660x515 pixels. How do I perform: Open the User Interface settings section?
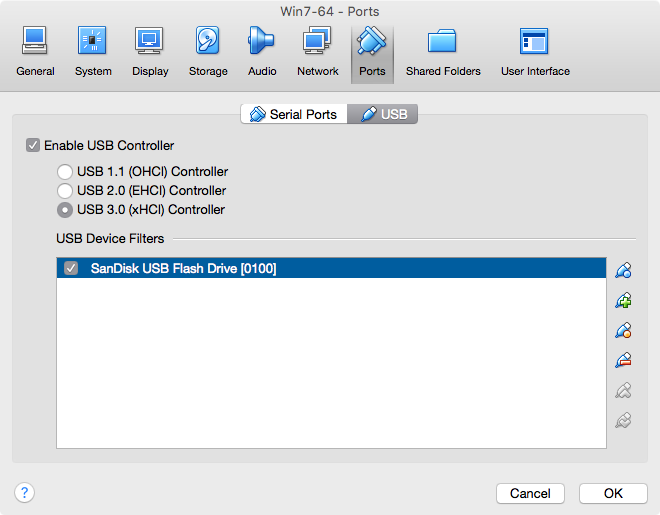point(535,52)
